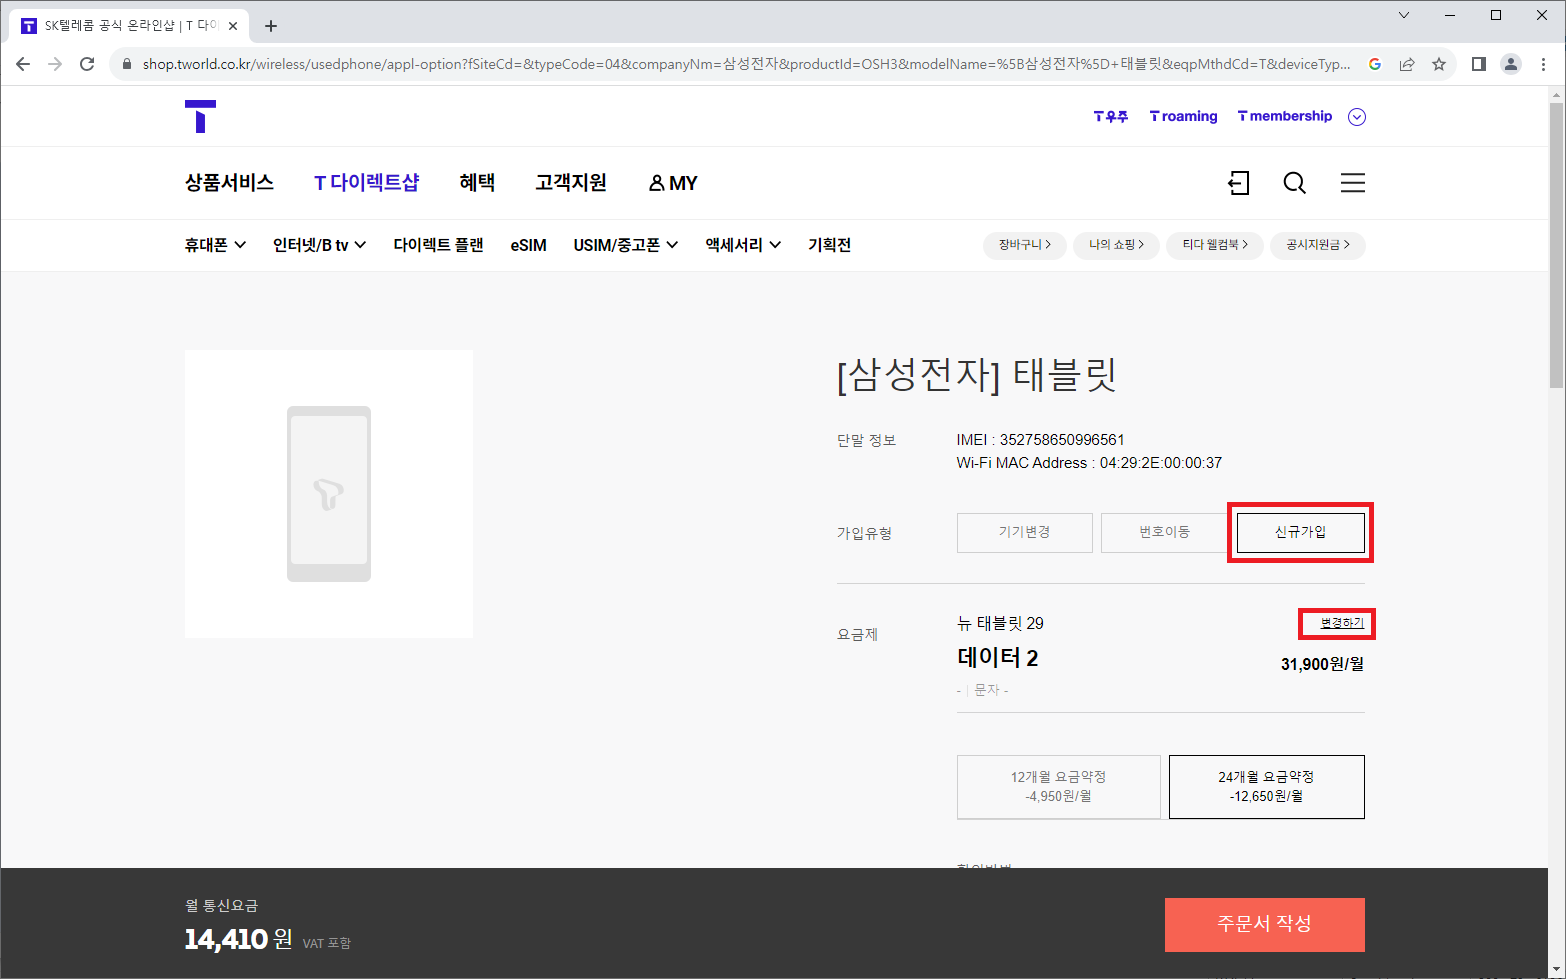Click the 31,900원/월 price text
This screenshot has width=1566, height=979.
tap(1322, 664)
